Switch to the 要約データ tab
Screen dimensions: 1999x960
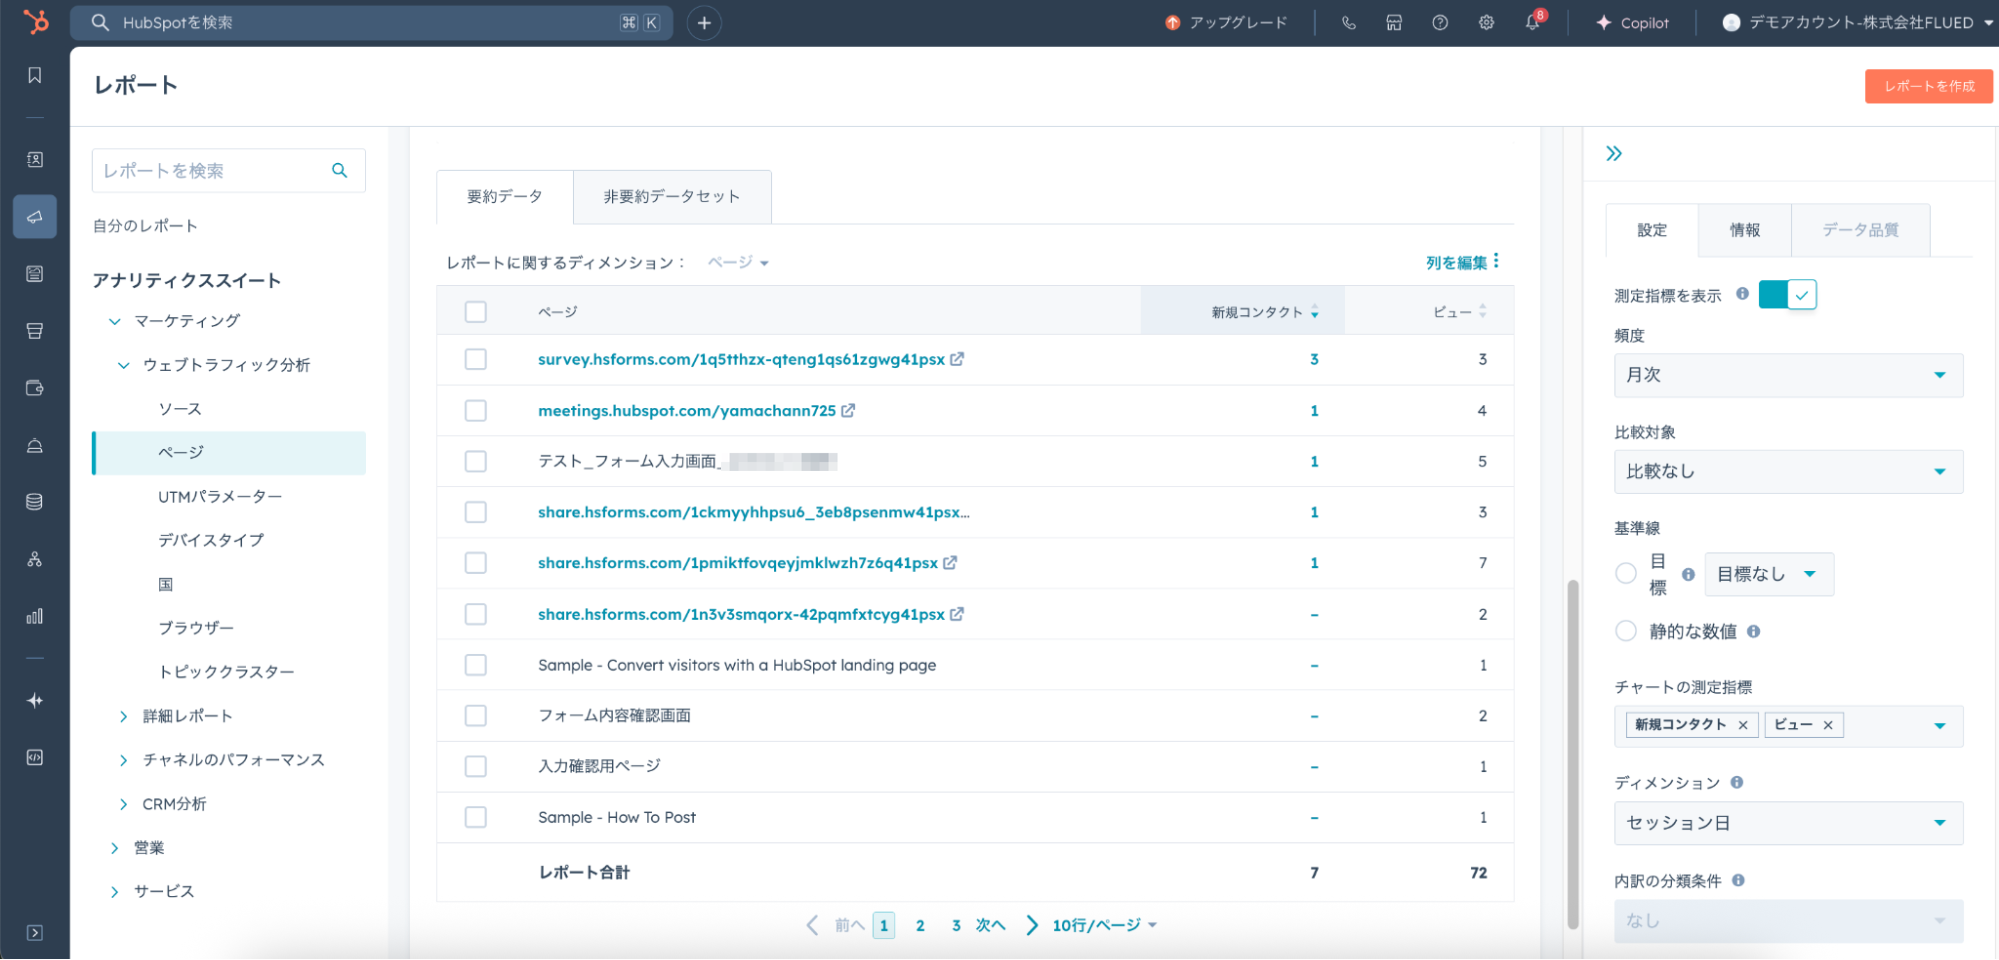(505, 197)
